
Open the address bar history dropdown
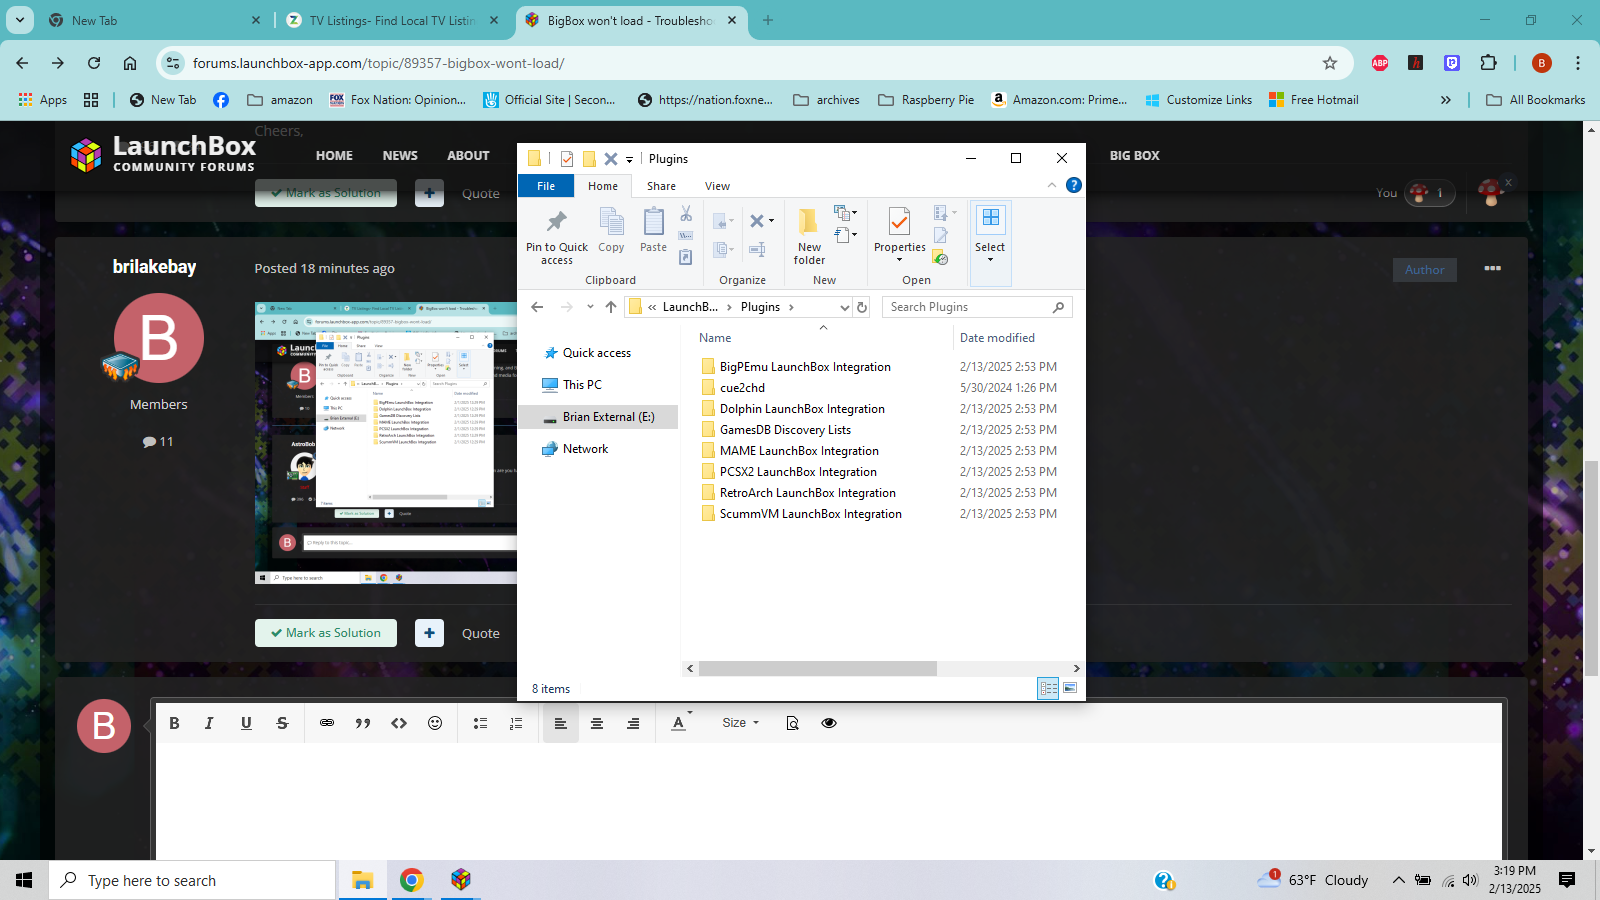coord(844,308)
